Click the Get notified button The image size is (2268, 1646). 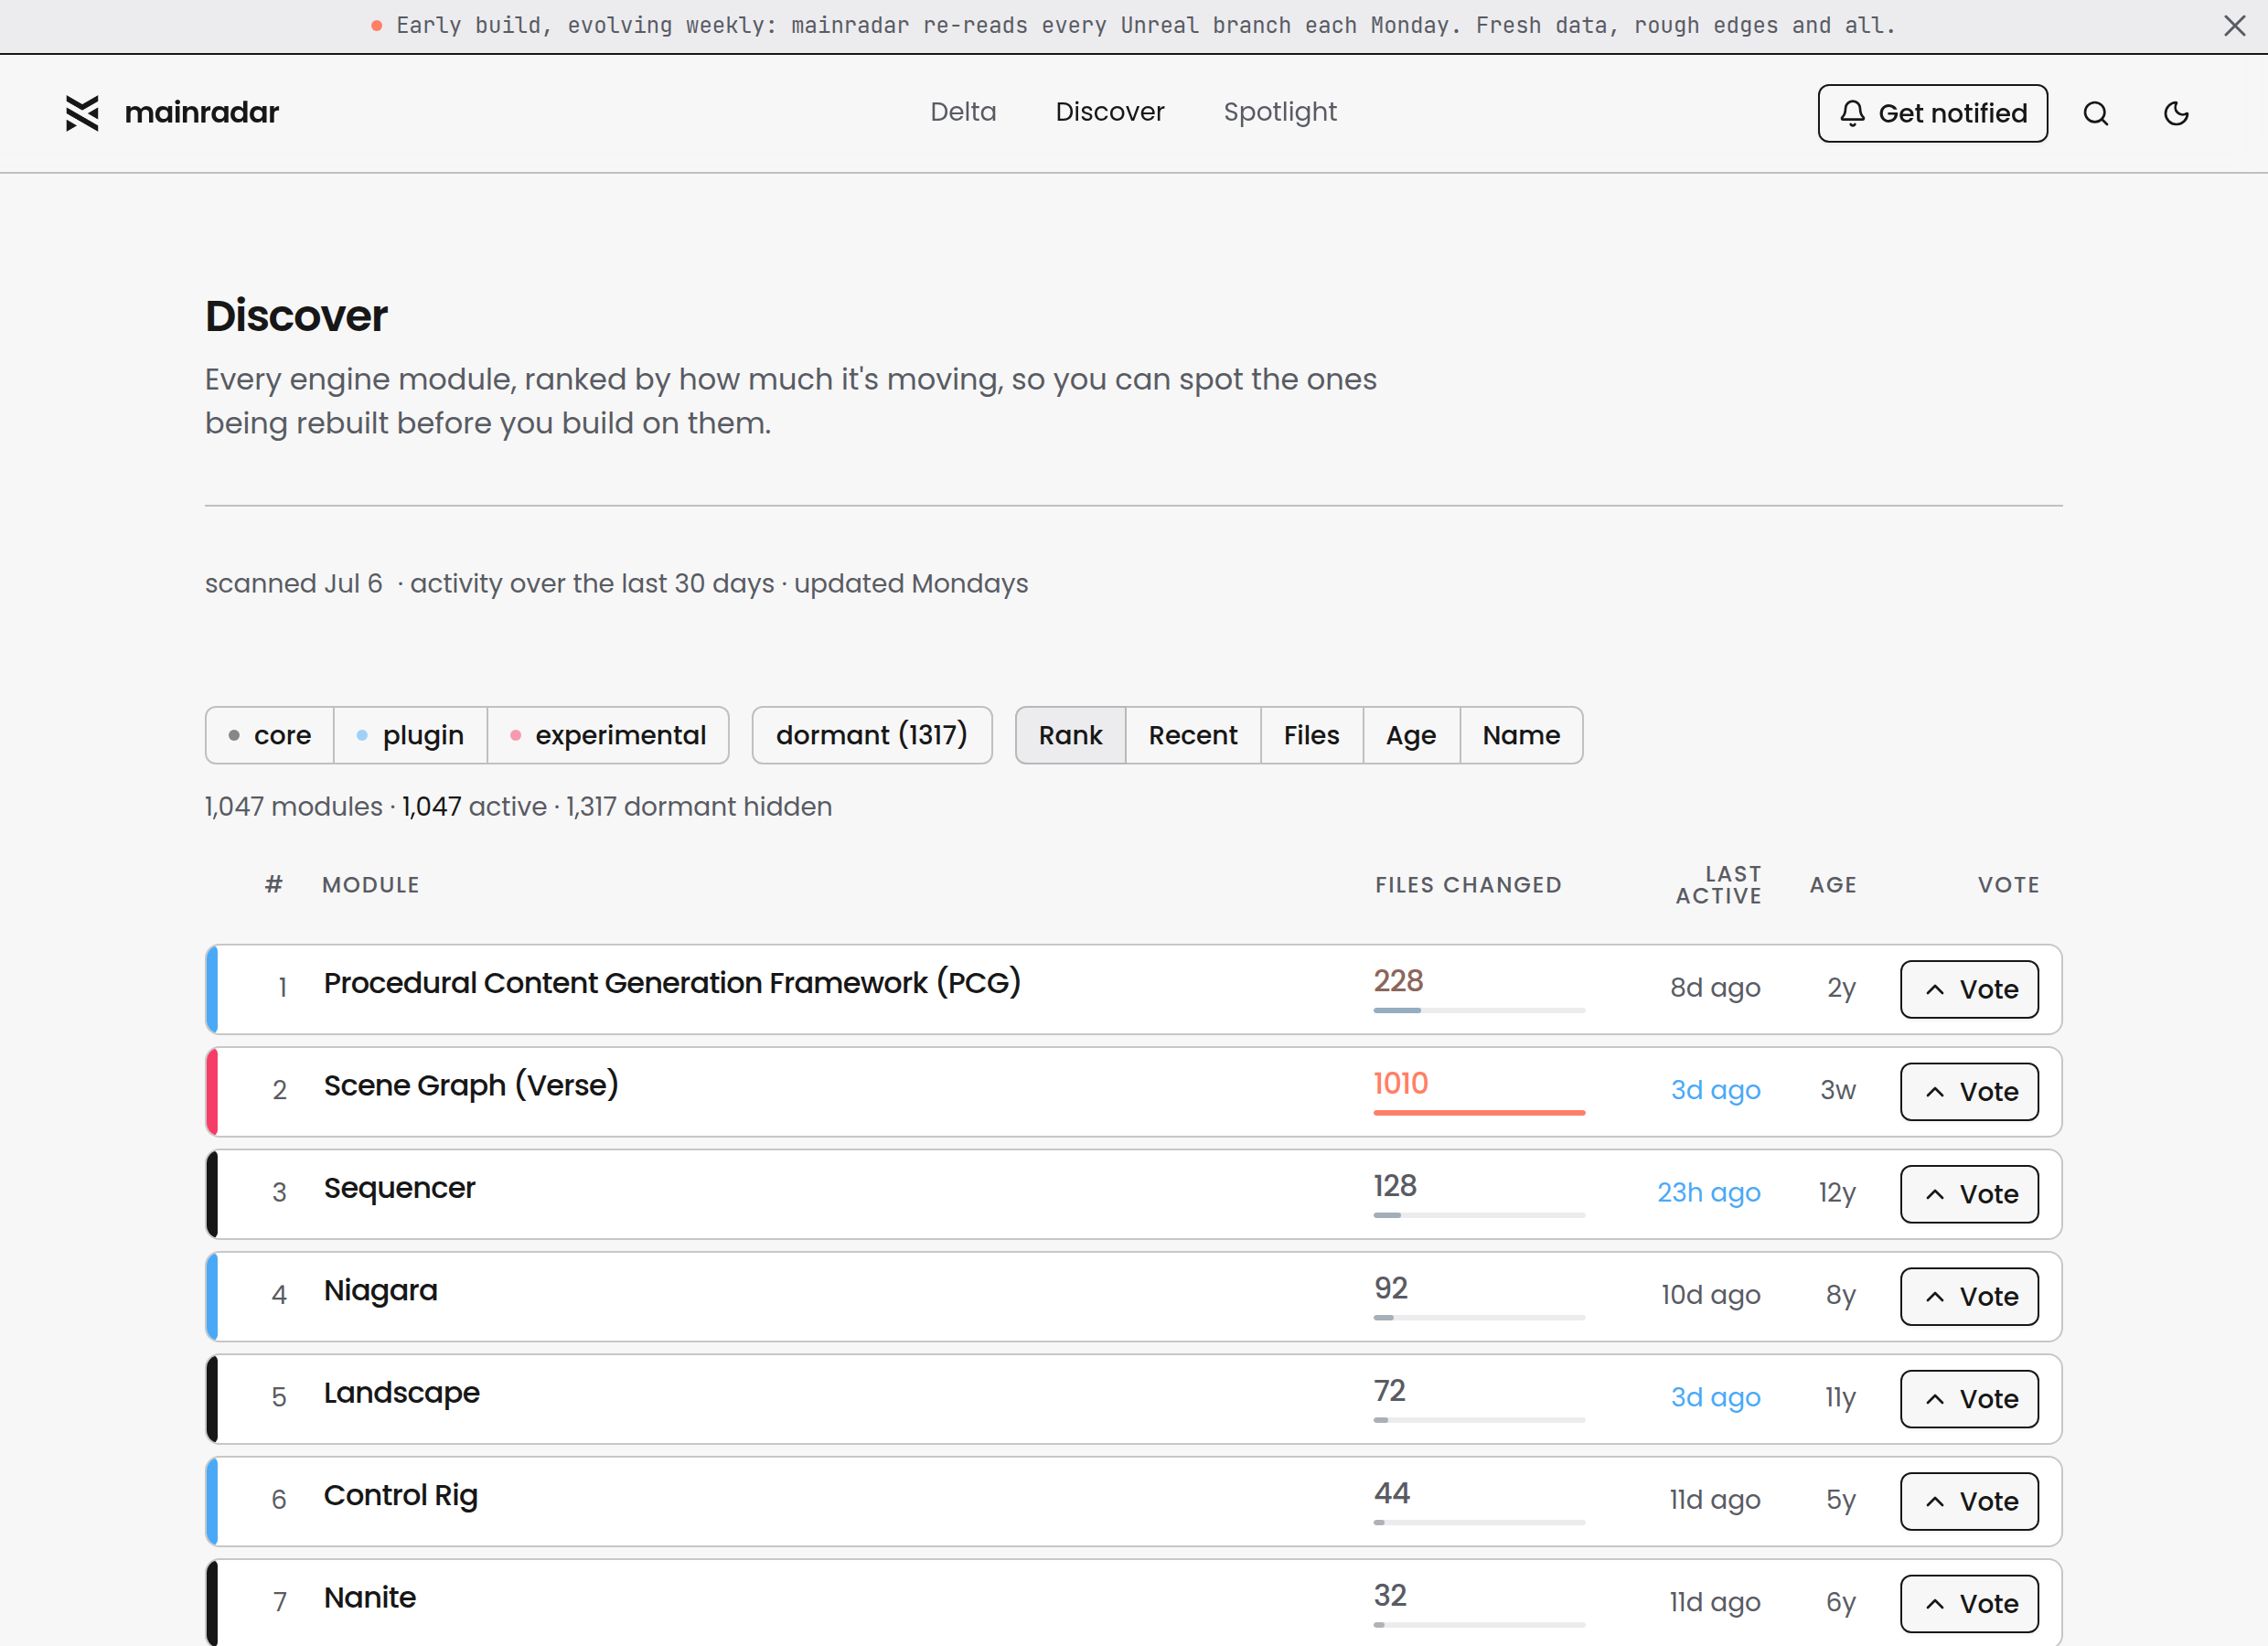[1932, 114]
